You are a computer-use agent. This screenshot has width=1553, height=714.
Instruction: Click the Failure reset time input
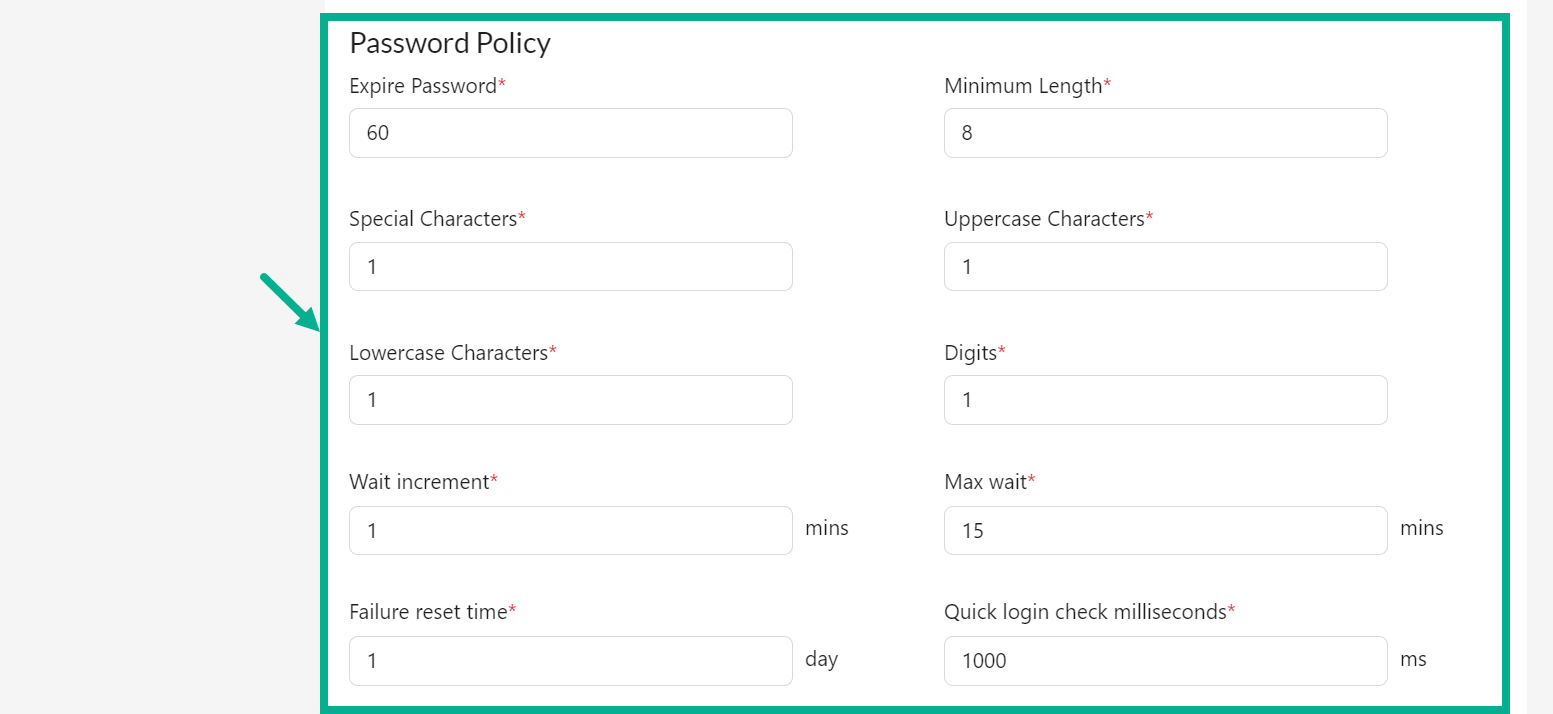(569, 660)
